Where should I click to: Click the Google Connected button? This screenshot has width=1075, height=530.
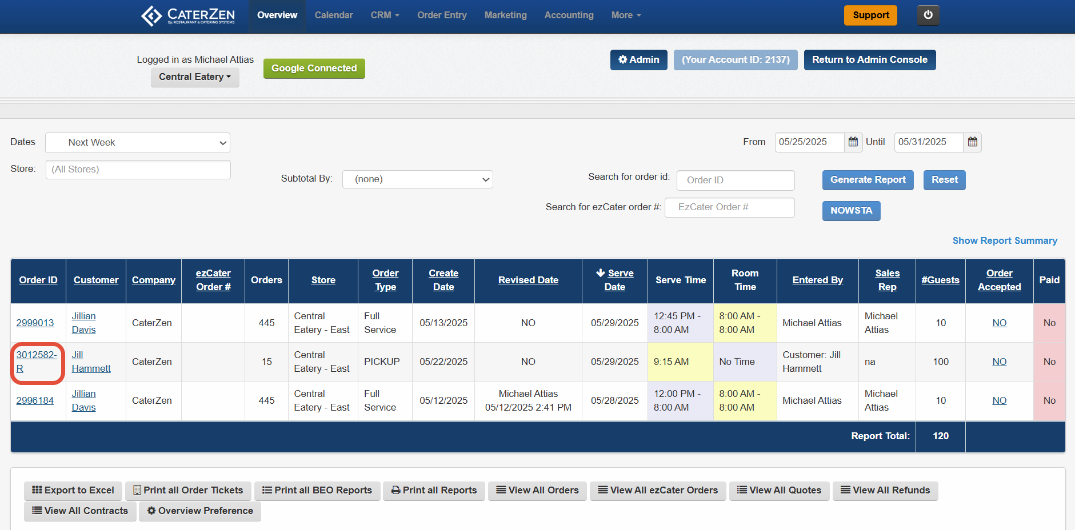point(314,69)
